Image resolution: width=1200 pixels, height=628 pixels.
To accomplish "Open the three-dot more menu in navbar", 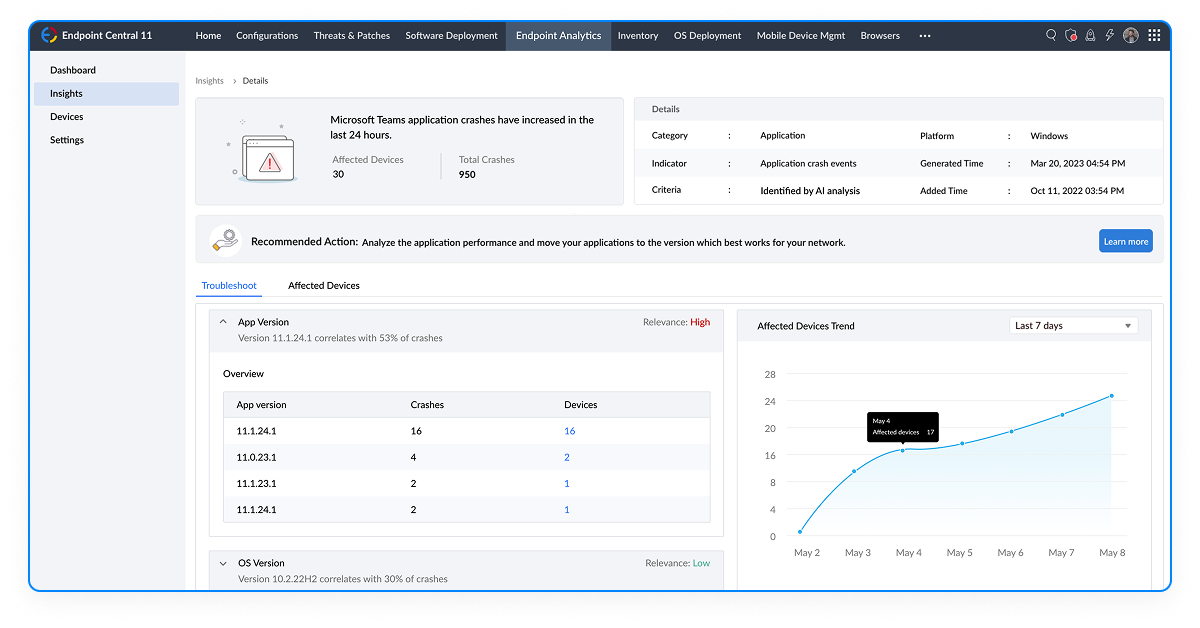I will coord(925,36).
